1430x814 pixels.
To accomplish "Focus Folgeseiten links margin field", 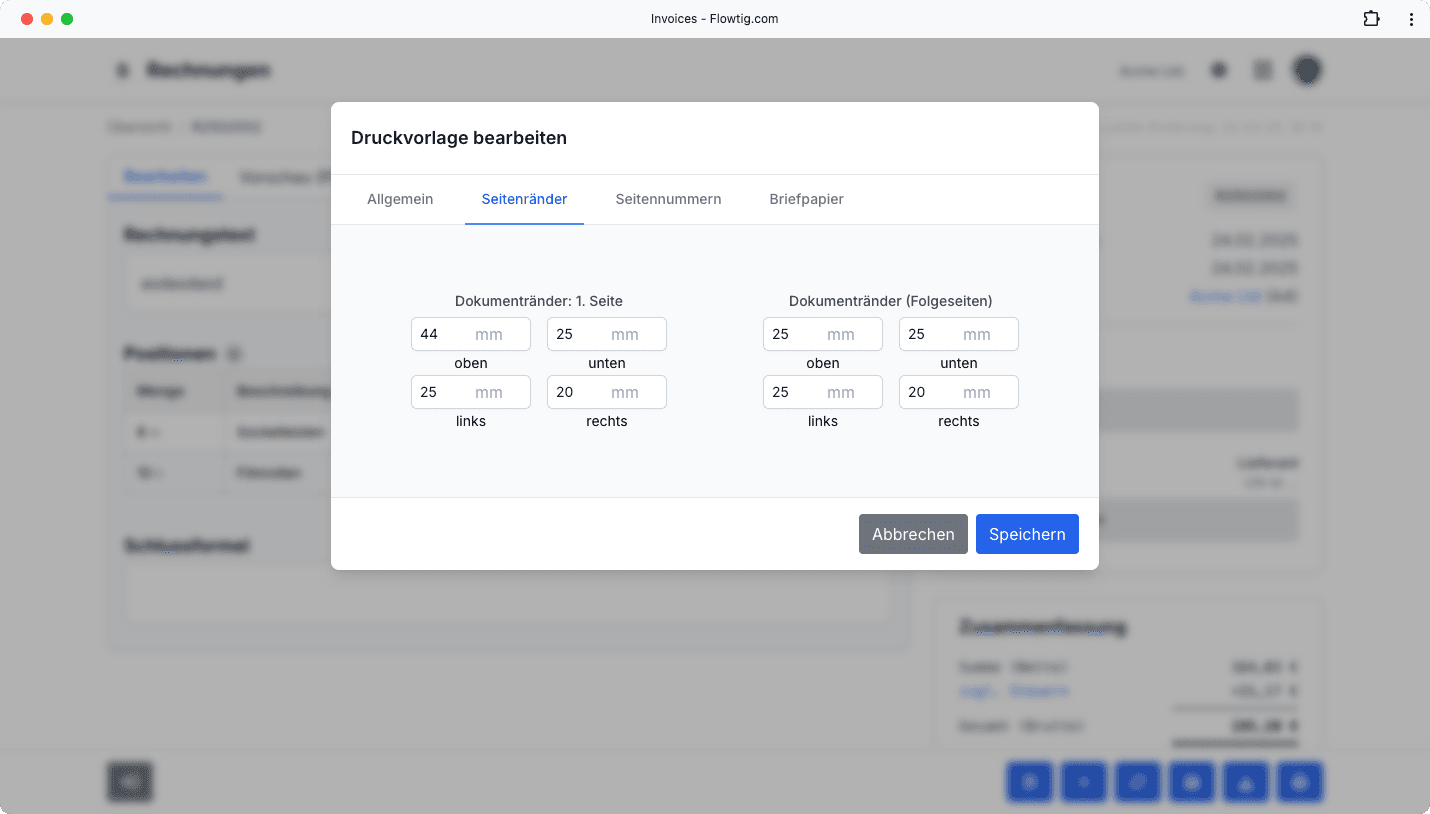I will click(823, 392).
